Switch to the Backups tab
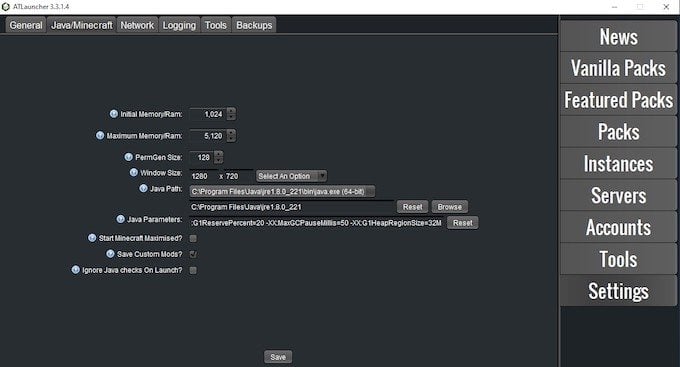The height and width of the screenshot is (367, 680). (254, 25)
